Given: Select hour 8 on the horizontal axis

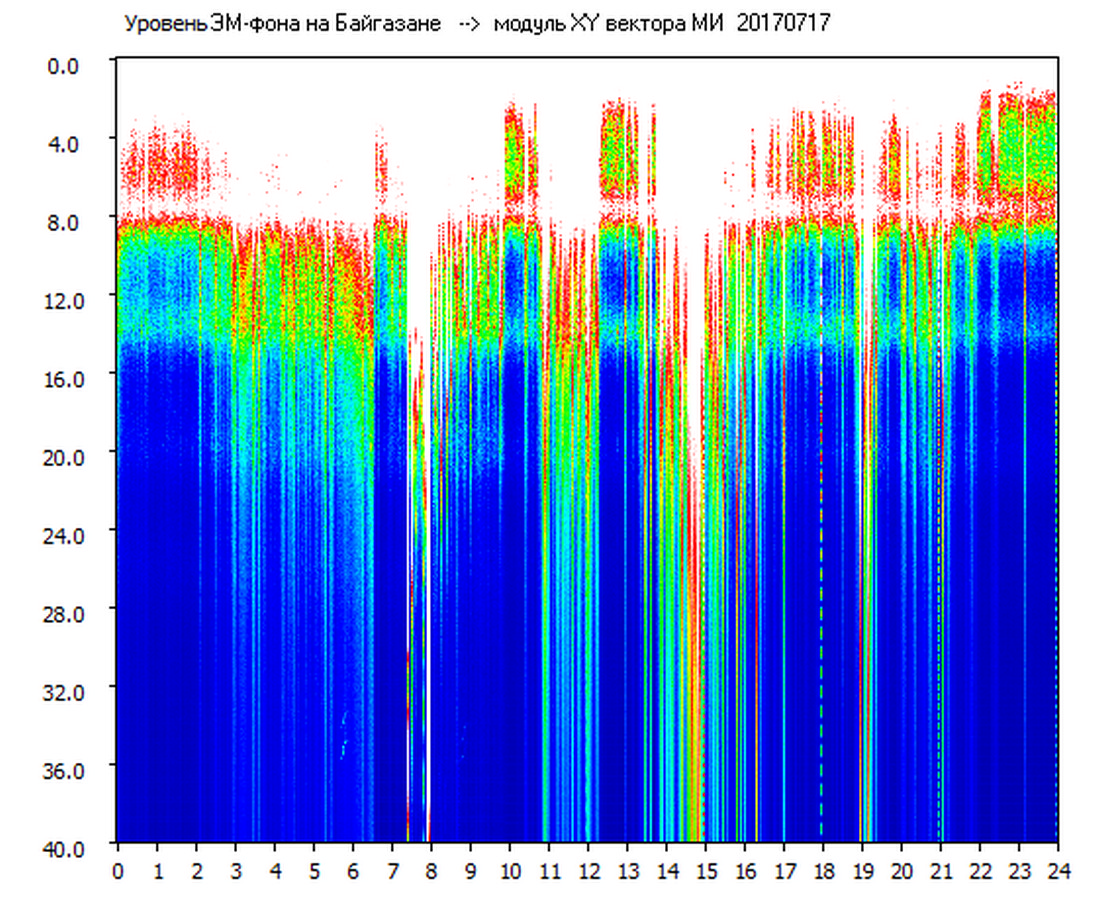Looking at the screenshot, I should (431, 872).
